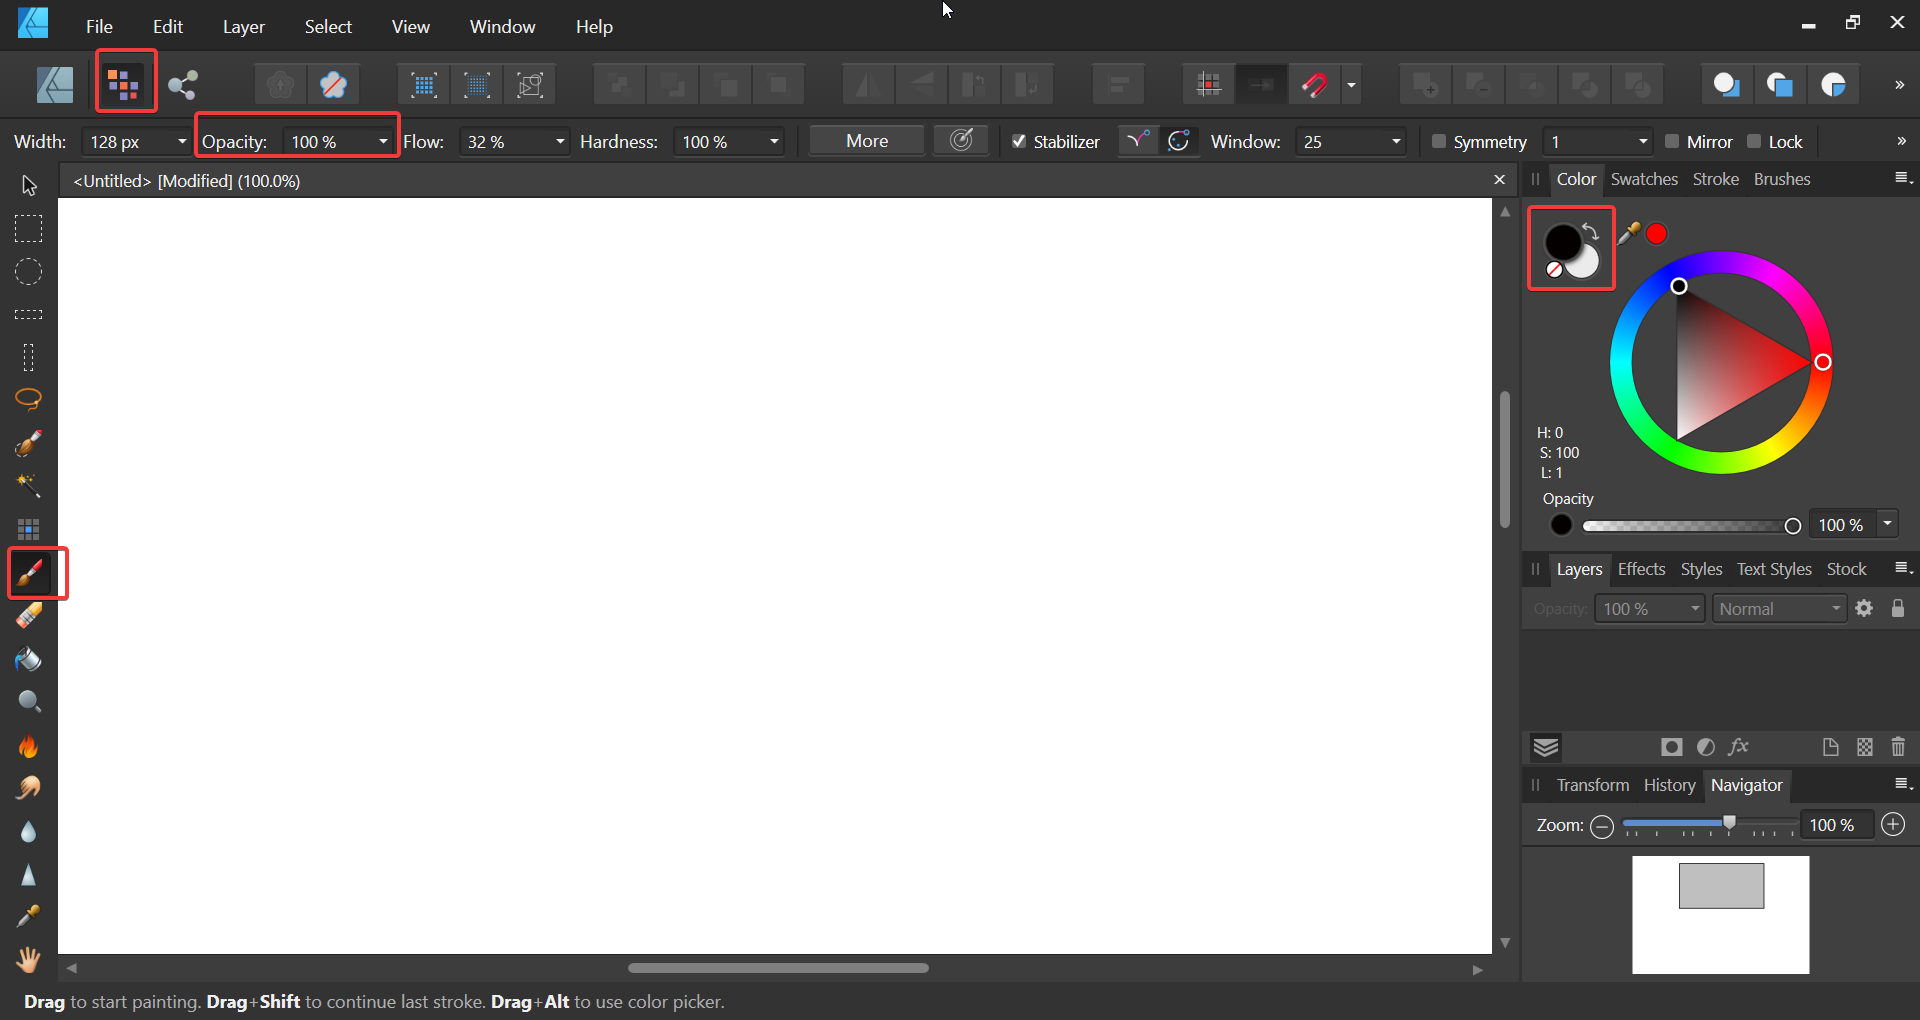Expand toolbar overflow chevron at top right

point(1899,85)
